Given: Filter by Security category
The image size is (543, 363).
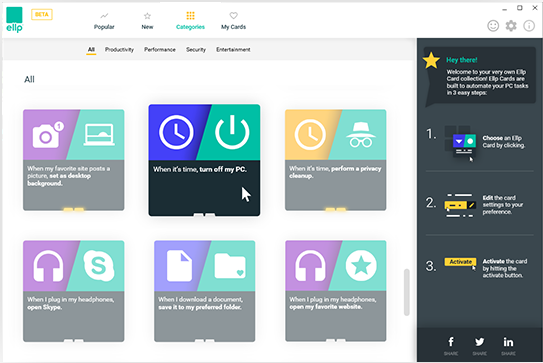Looking at the screenshot, I should click(196, 50).
